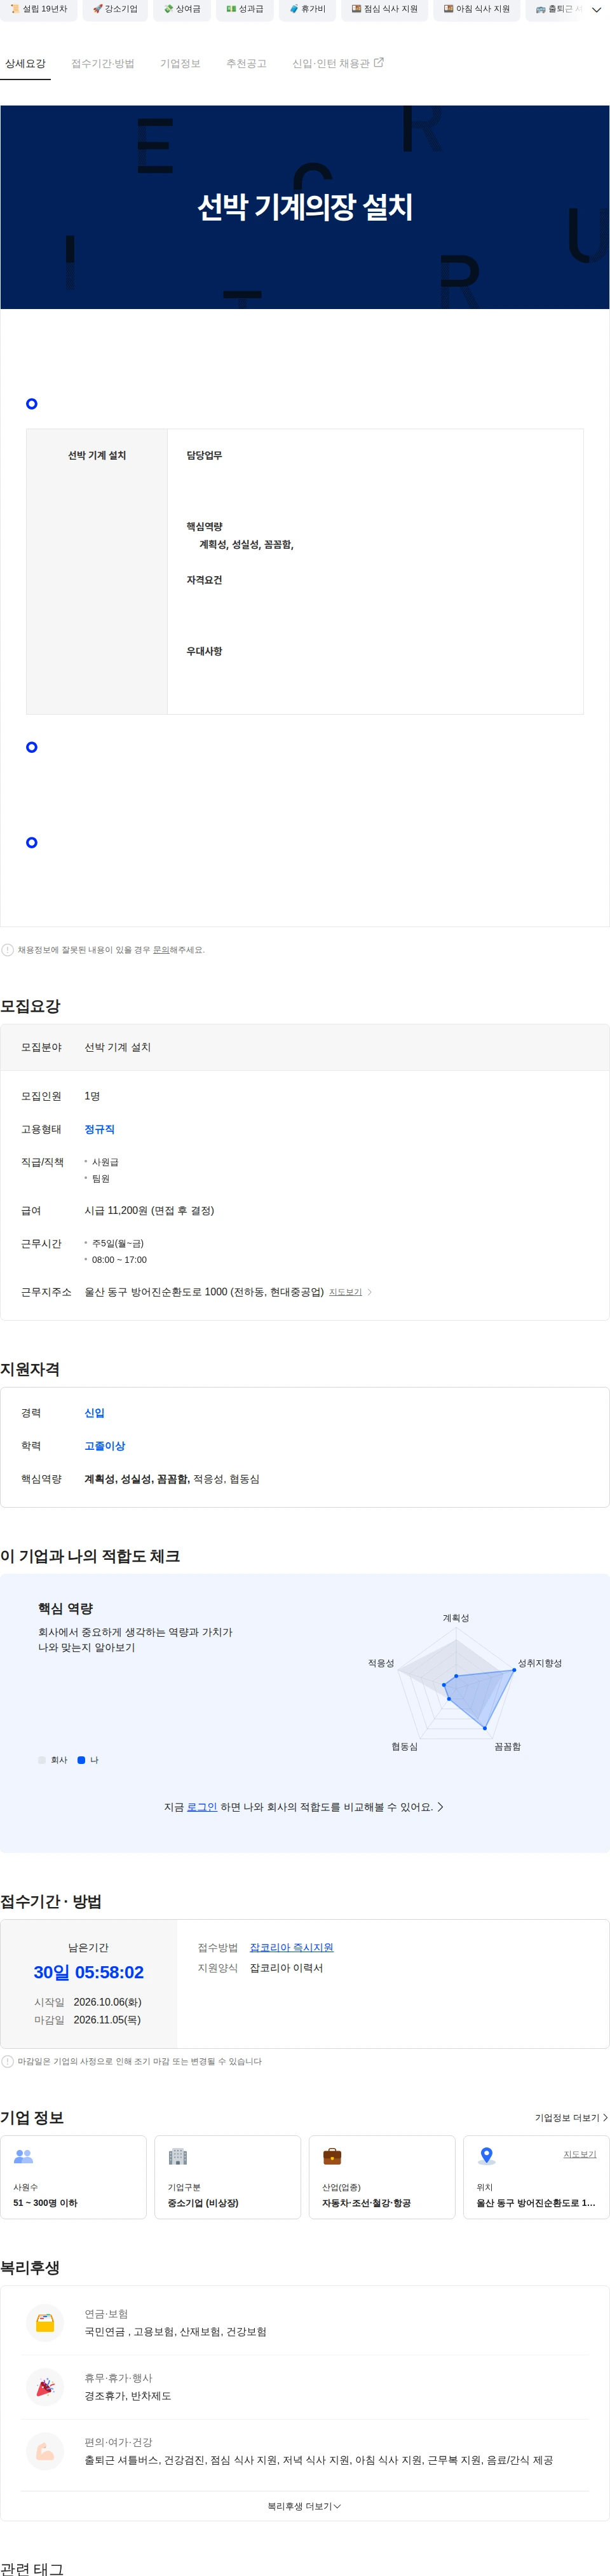Click the 사원수 51 ~ 300명 이하 card
This screenshot has height=2576, width=610.
74,2177
